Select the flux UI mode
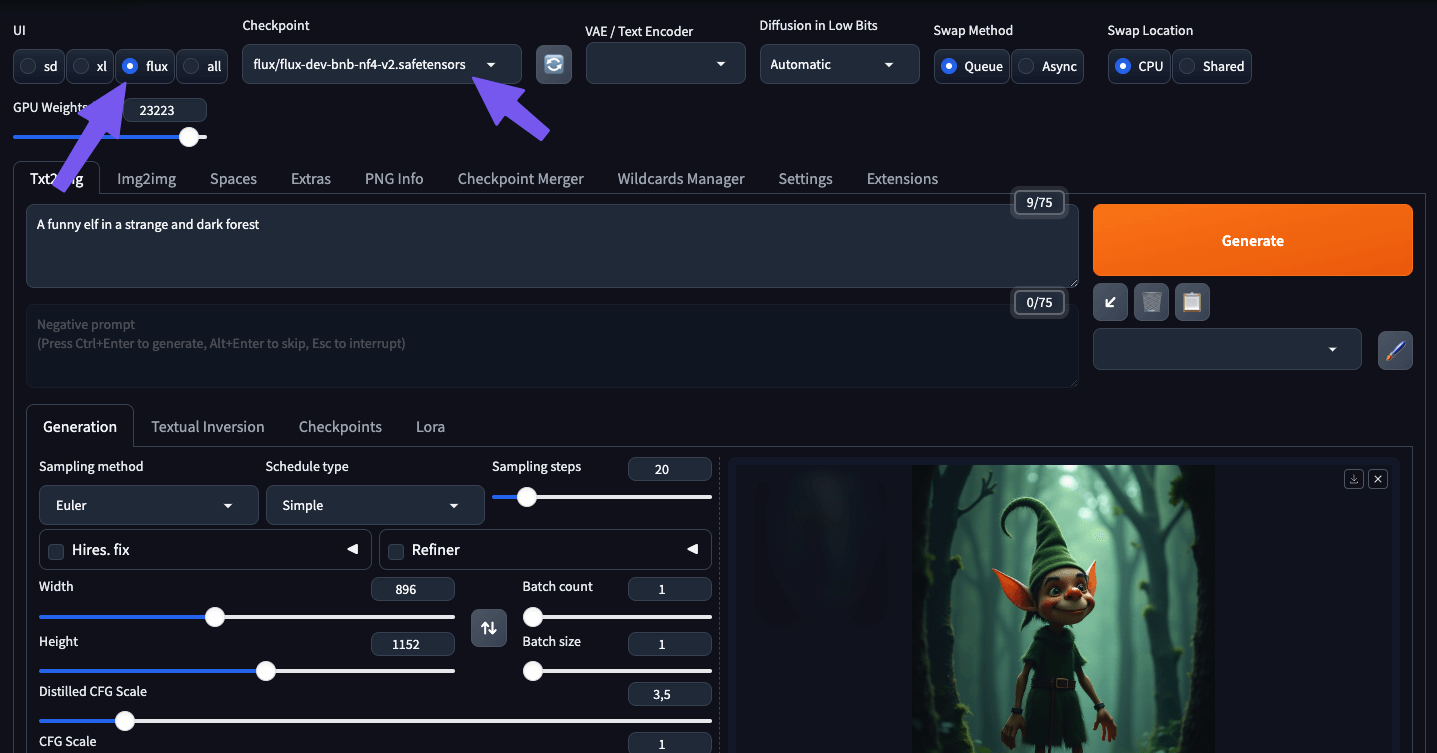This screenshot has height=753, width=1437. coord(131,65)
